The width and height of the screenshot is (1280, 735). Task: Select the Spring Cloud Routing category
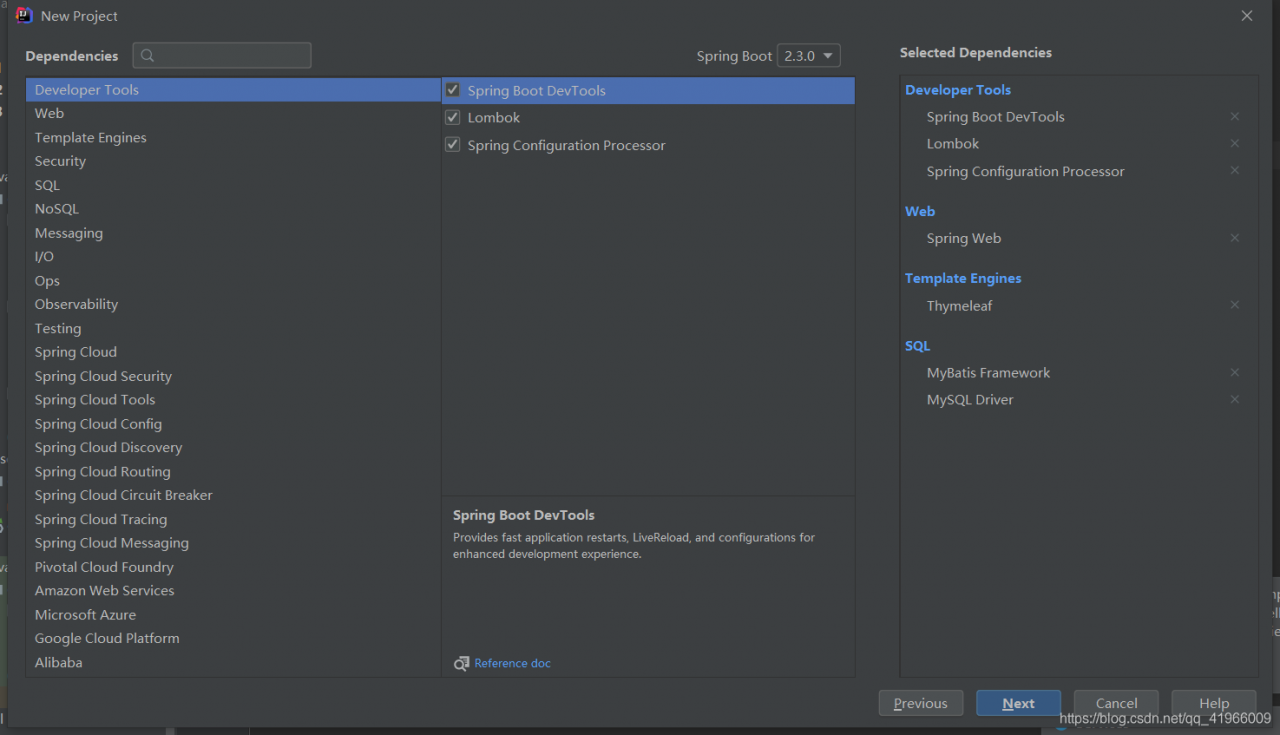(233, 471)
